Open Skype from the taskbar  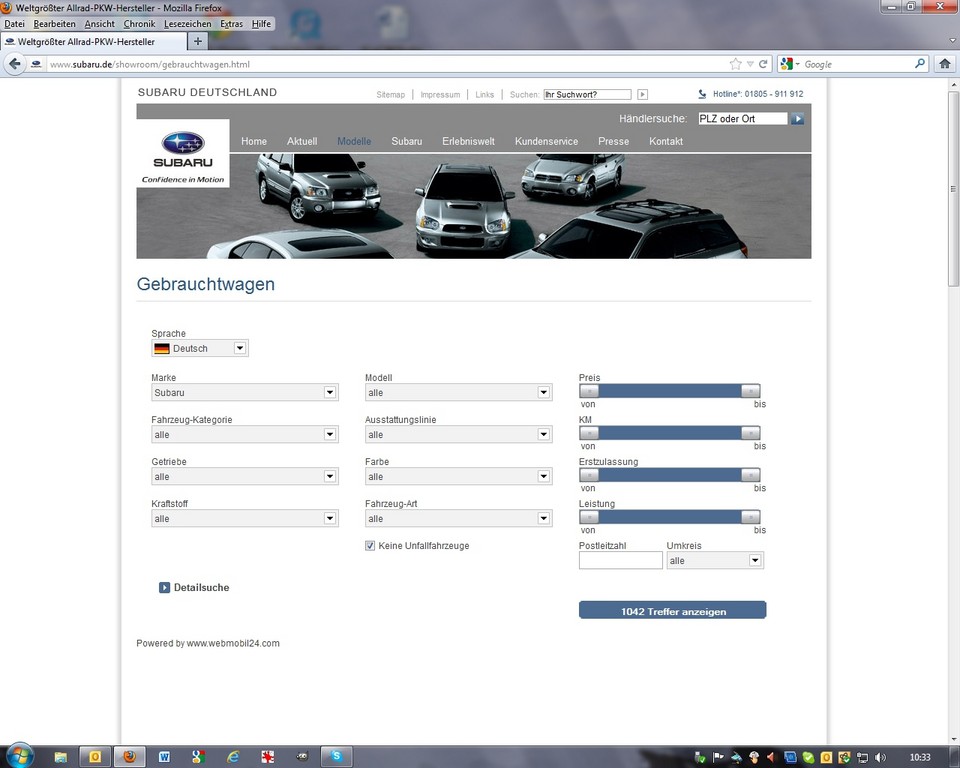tap(336, 757)
